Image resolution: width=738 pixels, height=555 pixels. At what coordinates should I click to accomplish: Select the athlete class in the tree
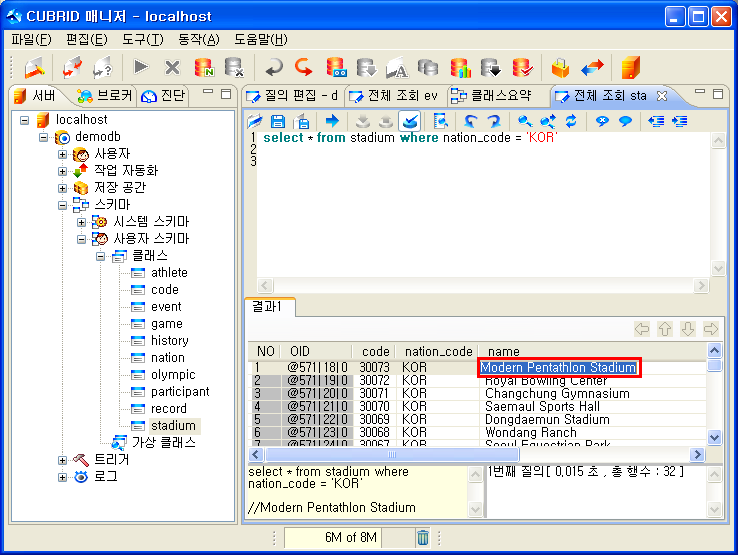tap(169, 272)
